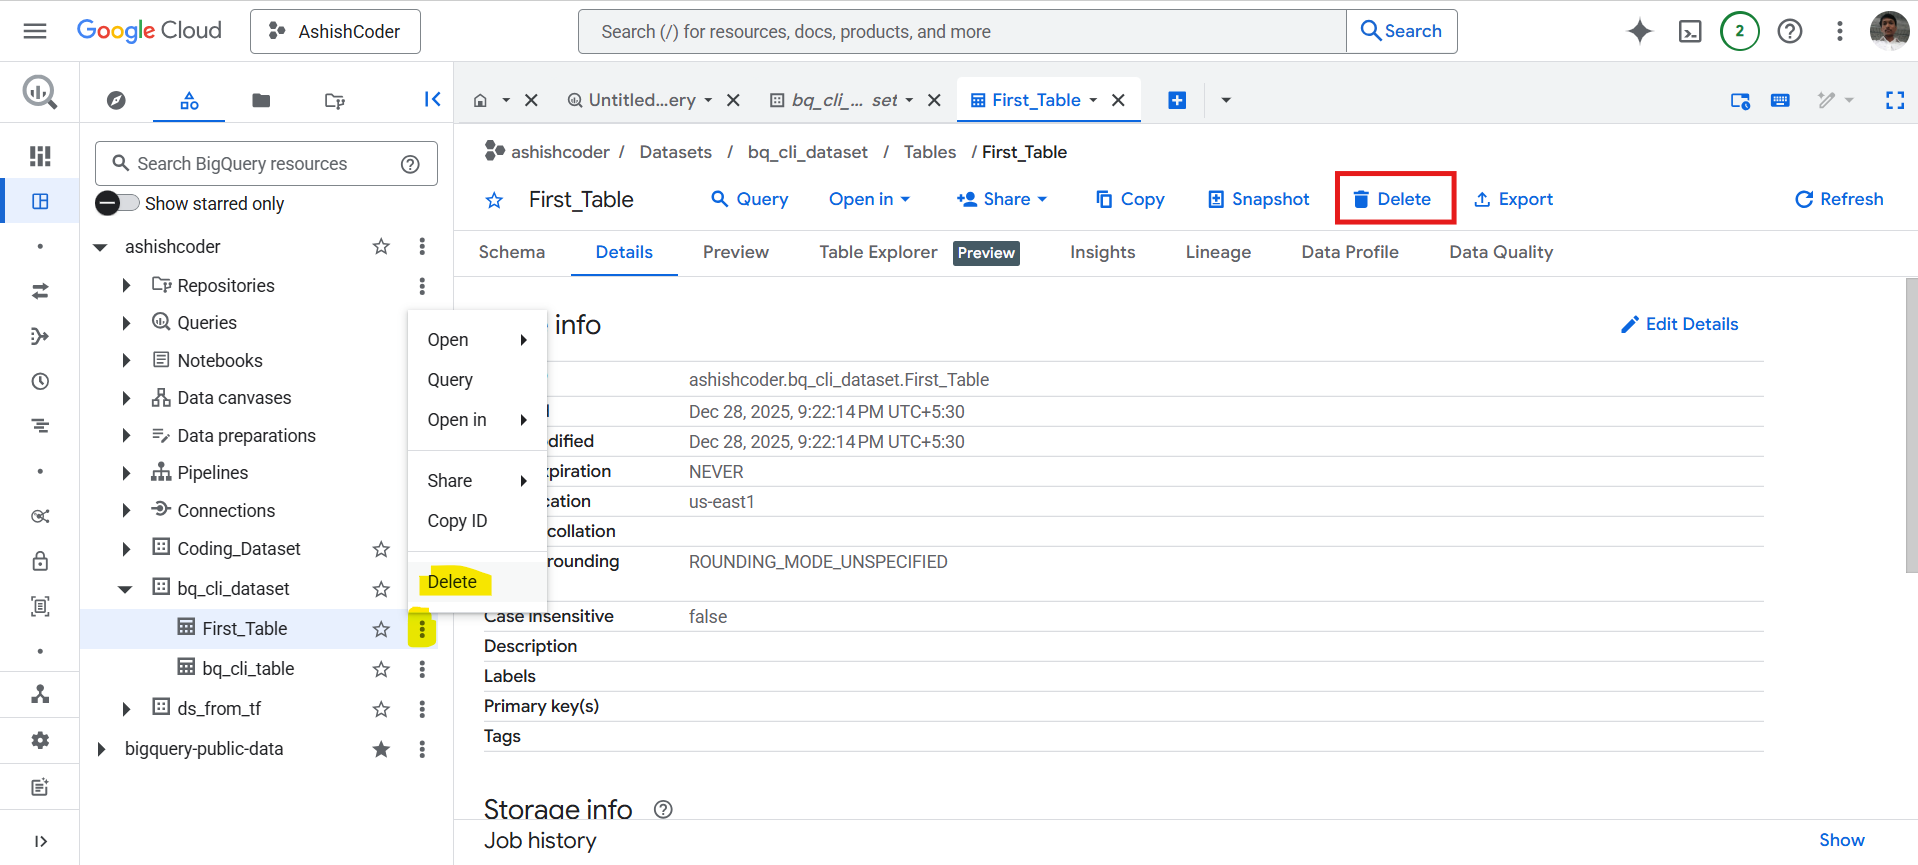
Task: Collapse the ashishcoder project tree
Action: click(x=100, y=247)
